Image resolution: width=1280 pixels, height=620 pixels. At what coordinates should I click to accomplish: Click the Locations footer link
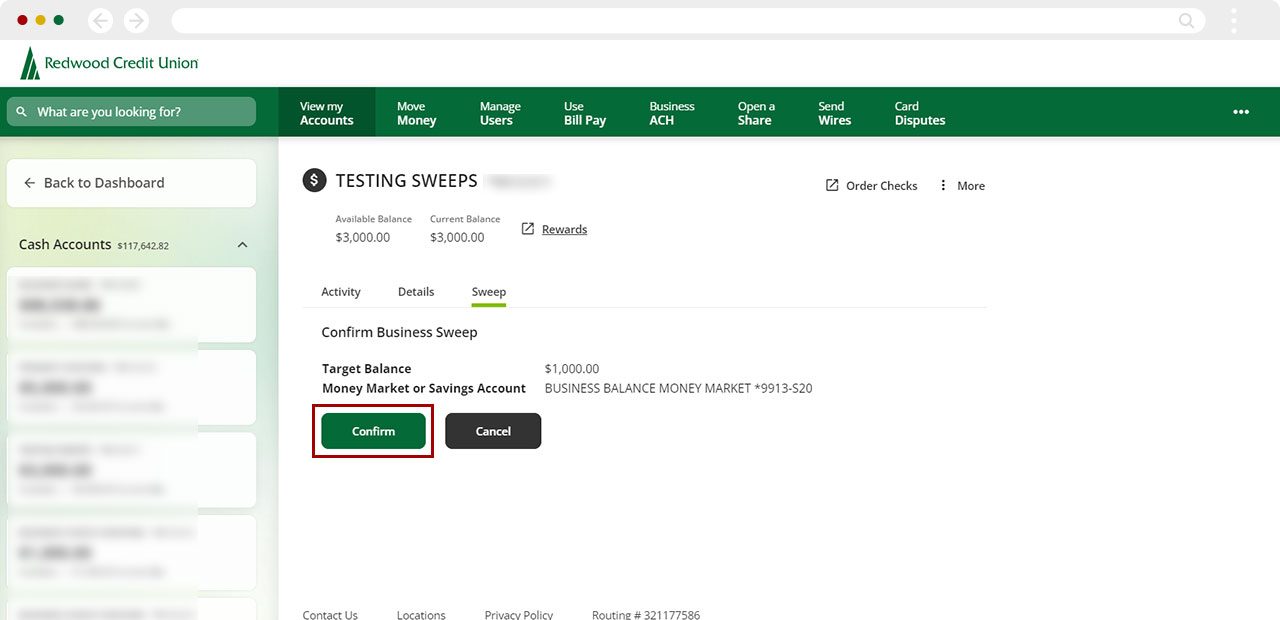click(x=421, y=613)
